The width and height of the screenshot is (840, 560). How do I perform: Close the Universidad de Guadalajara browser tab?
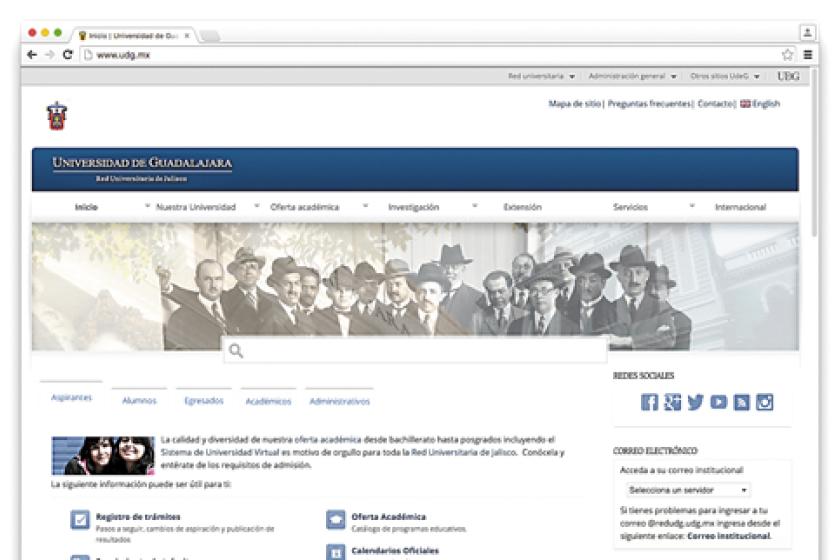pos(187,36)
